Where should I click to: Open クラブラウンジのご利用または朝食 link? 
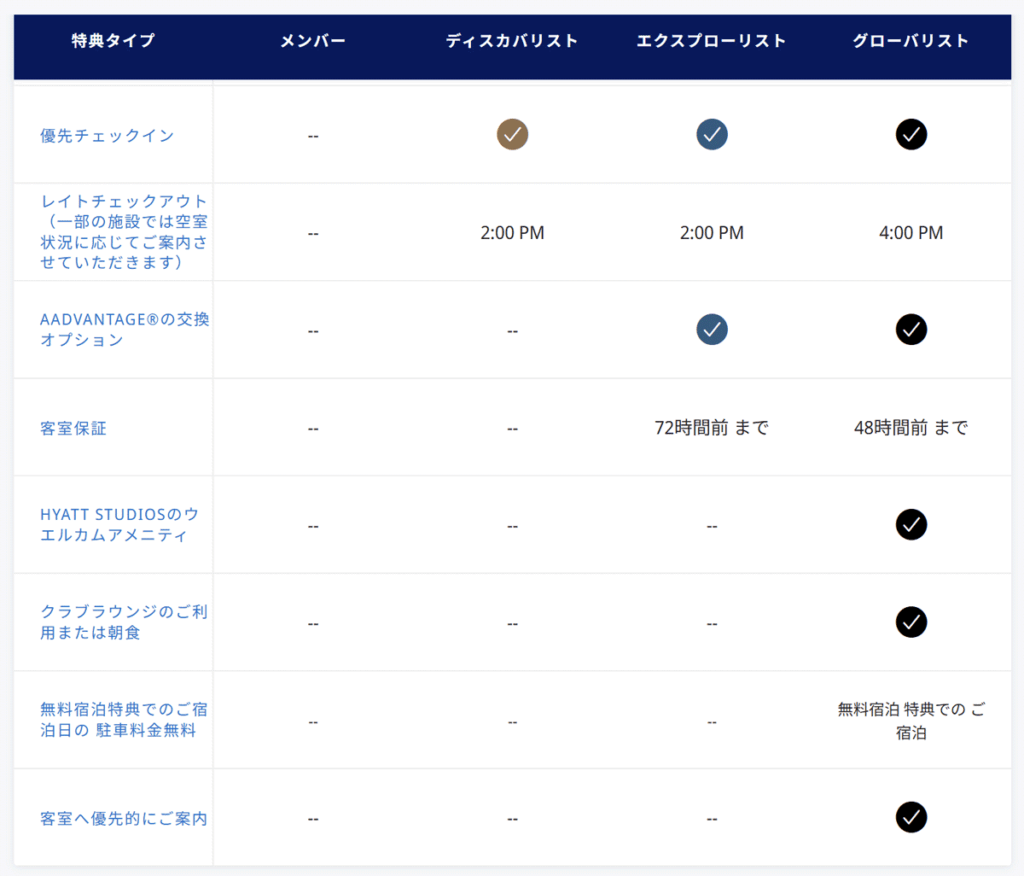[123, 622]
